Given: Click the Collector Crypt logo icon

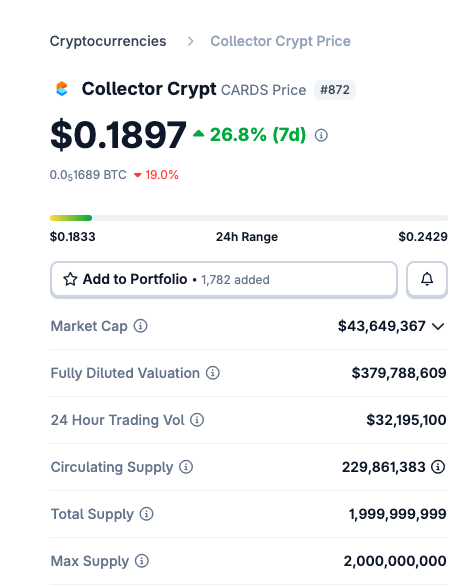Looking at the screenshot, I should 62,89.
